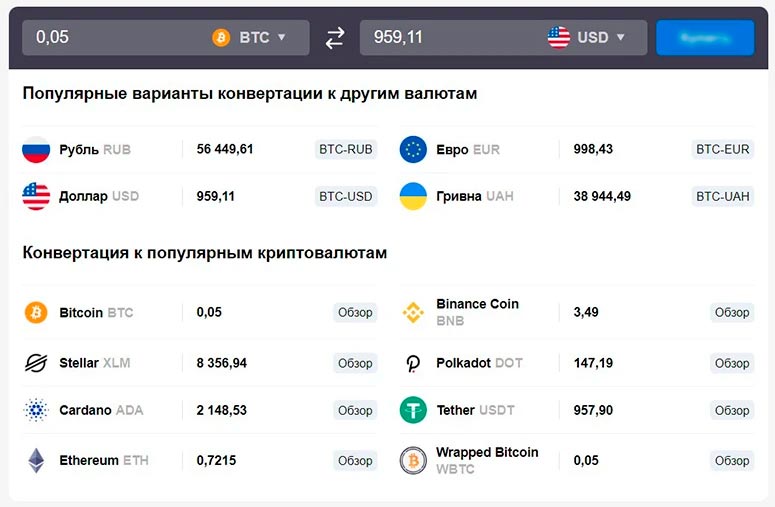Click the Wrapped Bitcoin logo icon
Screen dimensions: 775x507
(x=413, y=461)
